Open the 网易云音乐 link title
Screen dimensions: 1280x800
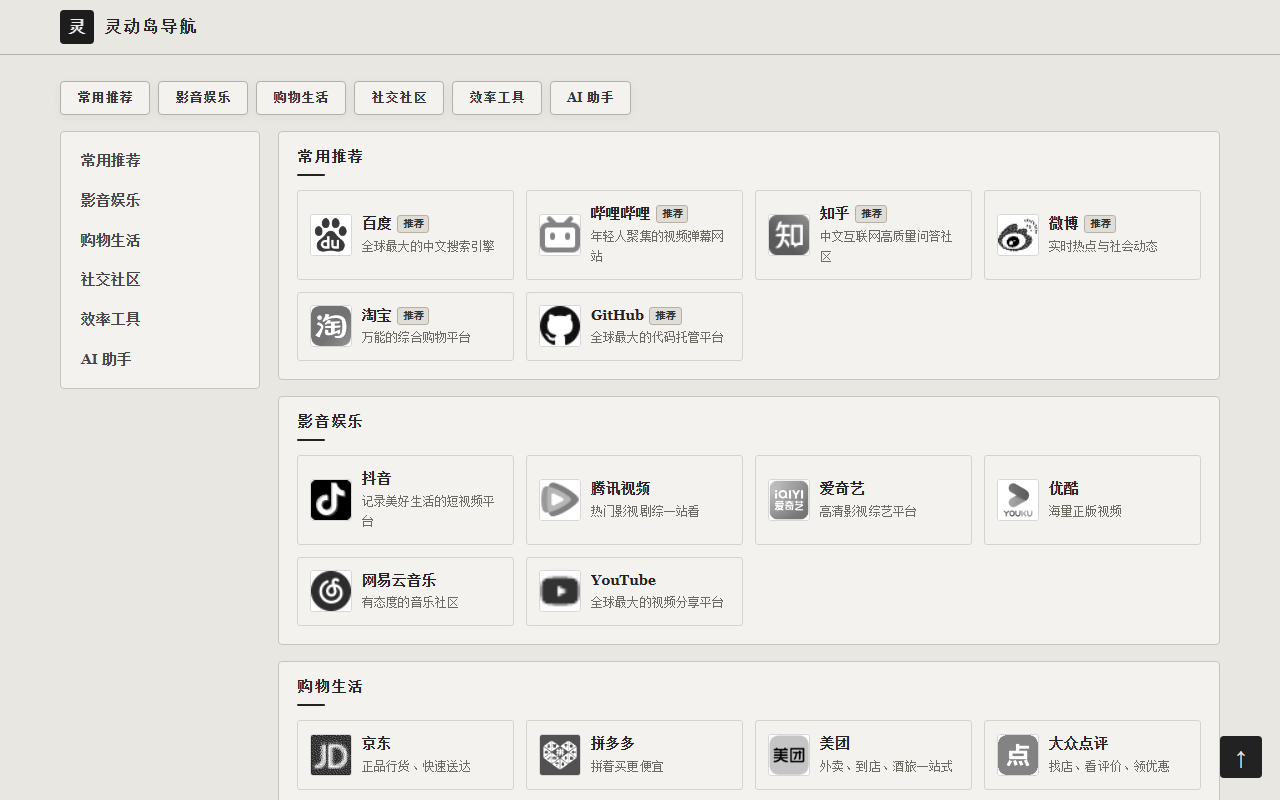click(x=399, y=580)
